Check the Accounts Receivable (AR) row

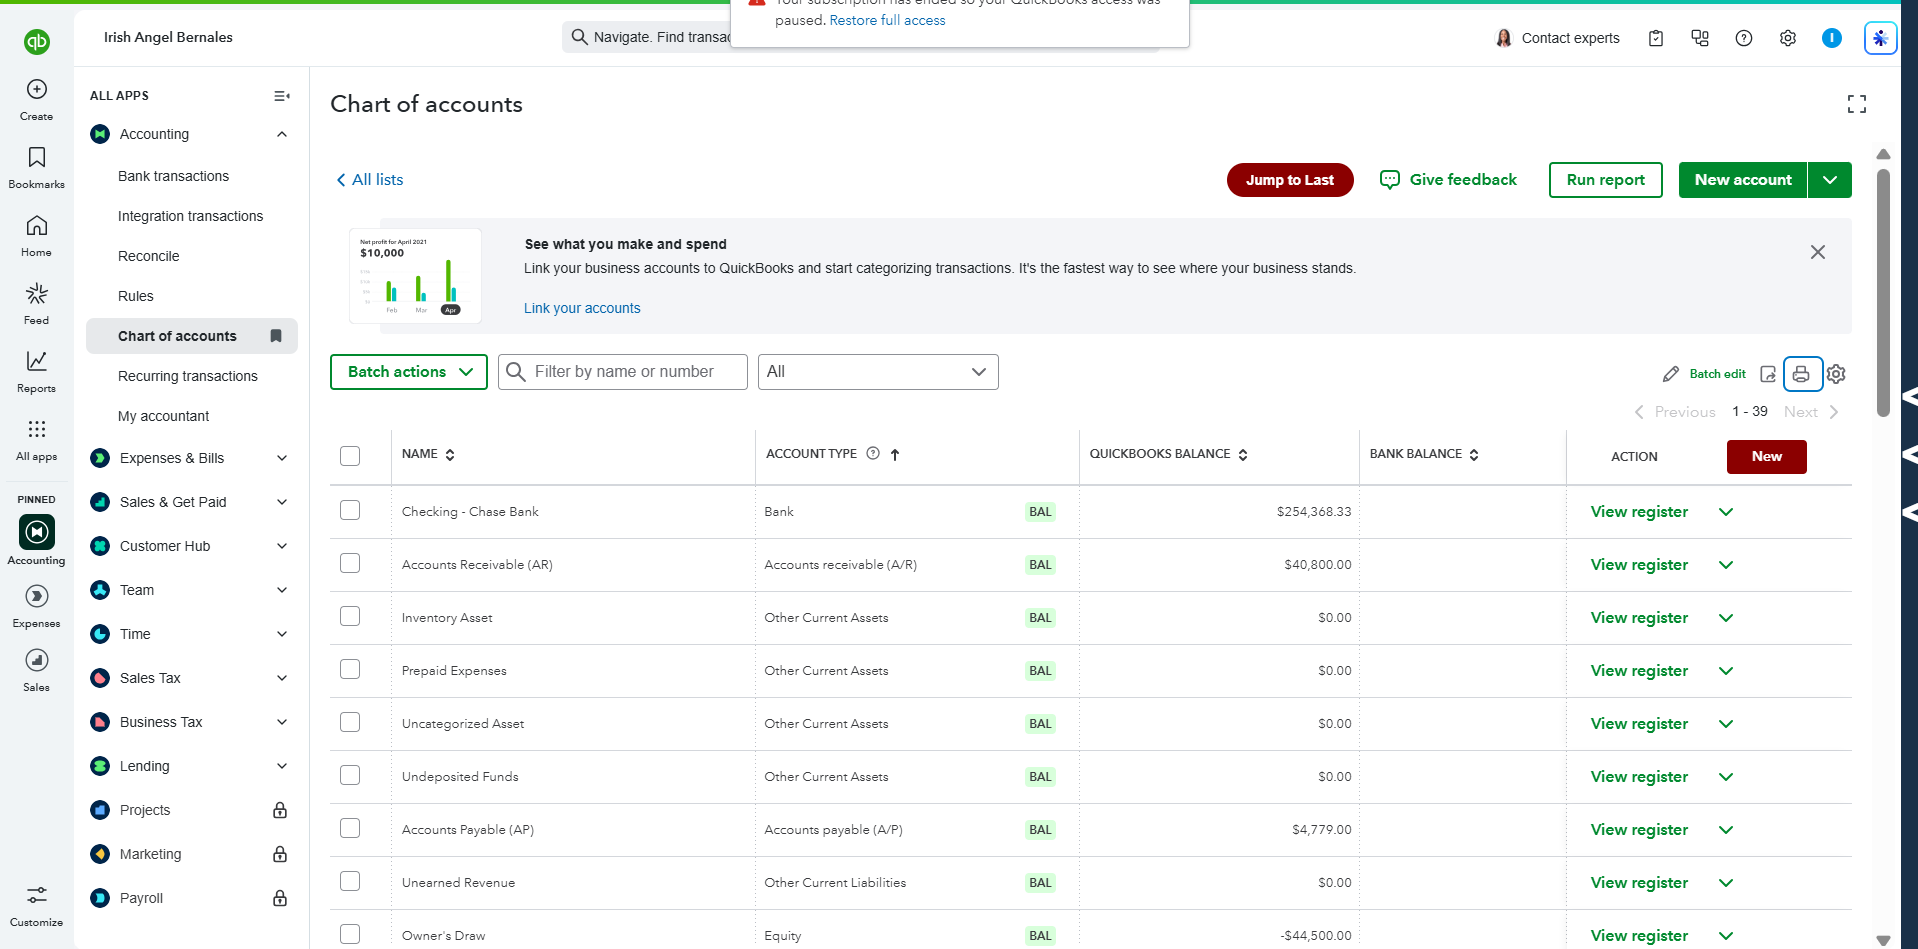click(x=350, y=563)
